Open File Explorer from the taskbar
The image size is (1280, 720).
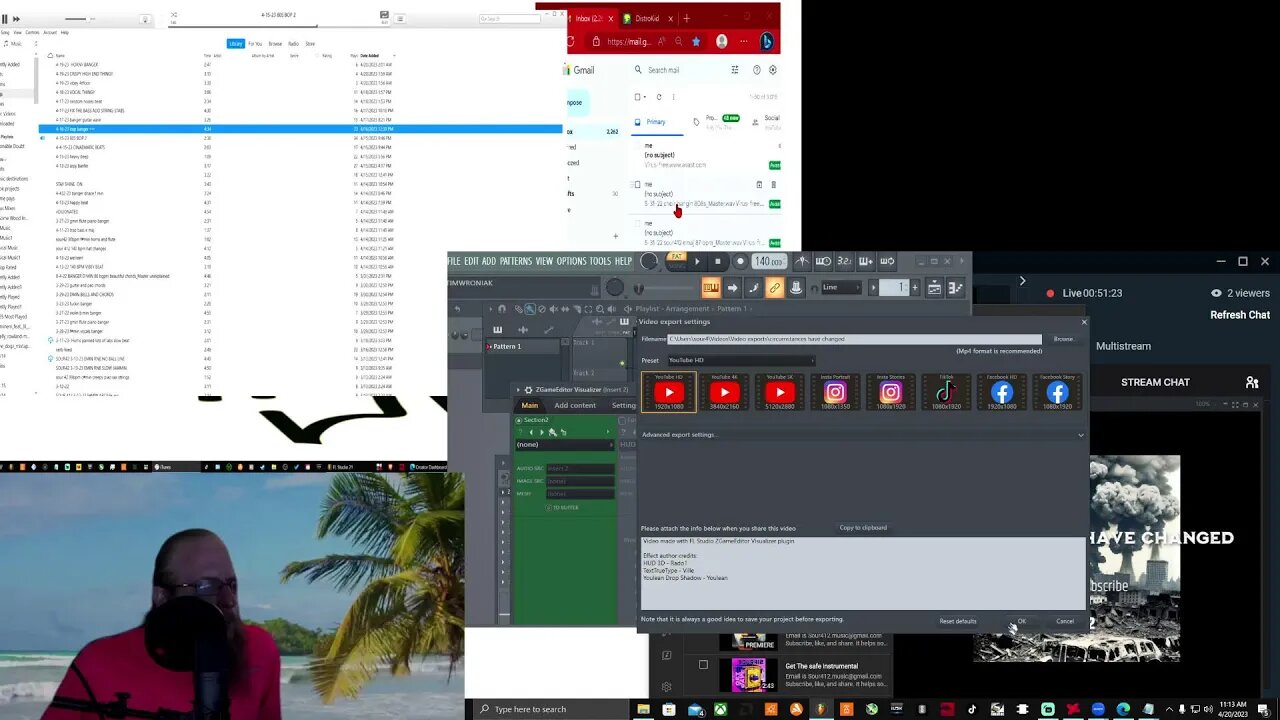[x=644, y=709]
